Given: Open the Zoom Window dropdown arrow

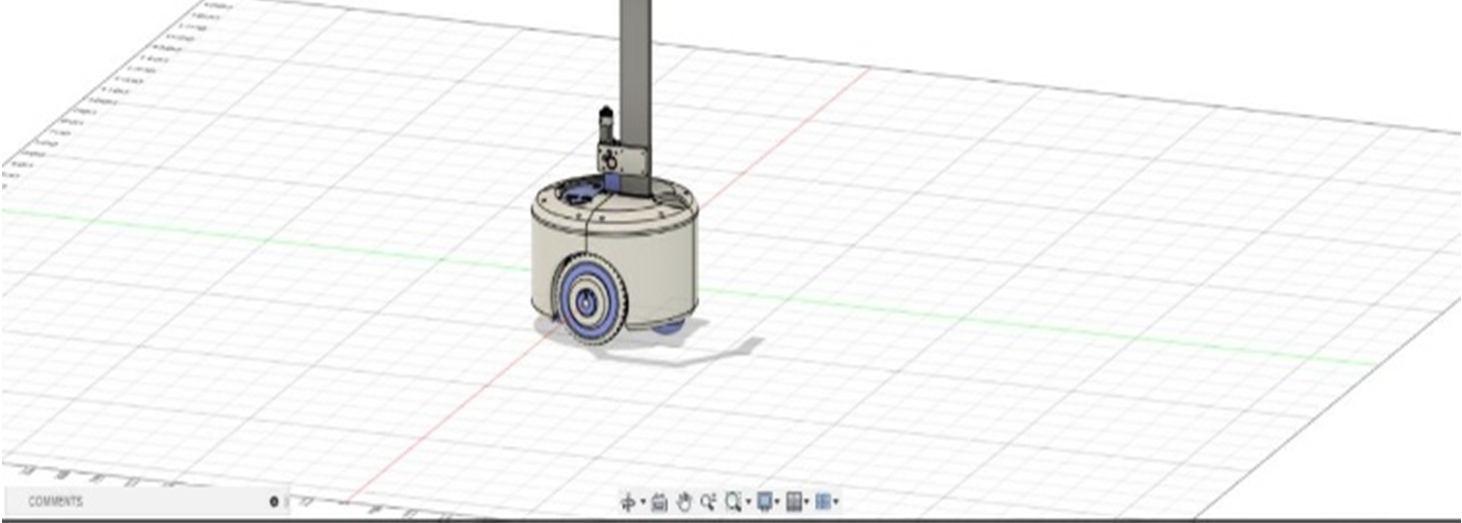Looking at the screenshot, I should pyautogui.click(x=749, y=501).
